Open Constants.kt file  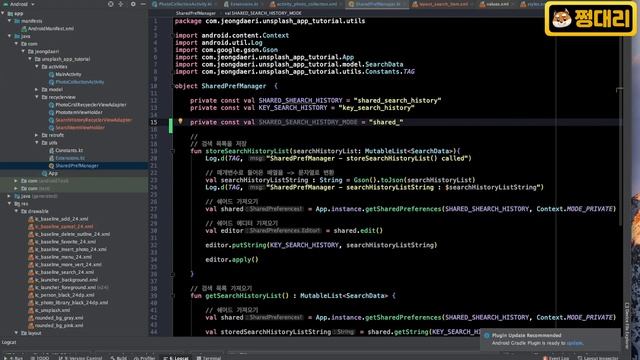(66, 150)
